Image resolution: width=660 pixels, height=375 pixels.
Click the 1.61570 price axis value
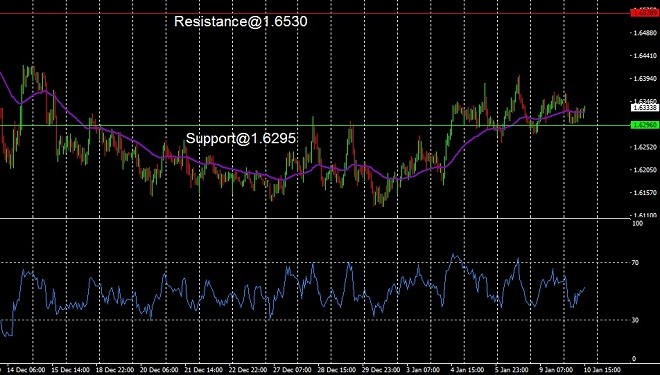pos(645,192)
